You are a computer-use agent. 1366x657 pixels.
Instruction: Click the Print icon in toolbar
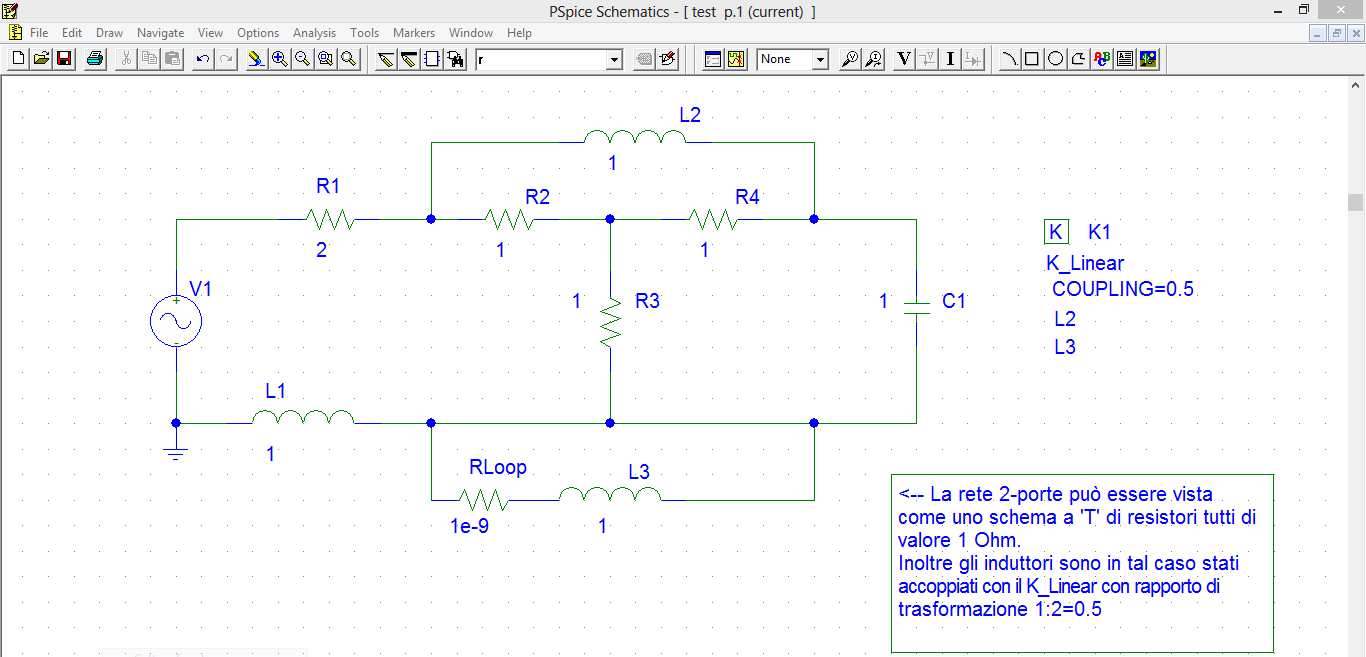pos(95,59)
